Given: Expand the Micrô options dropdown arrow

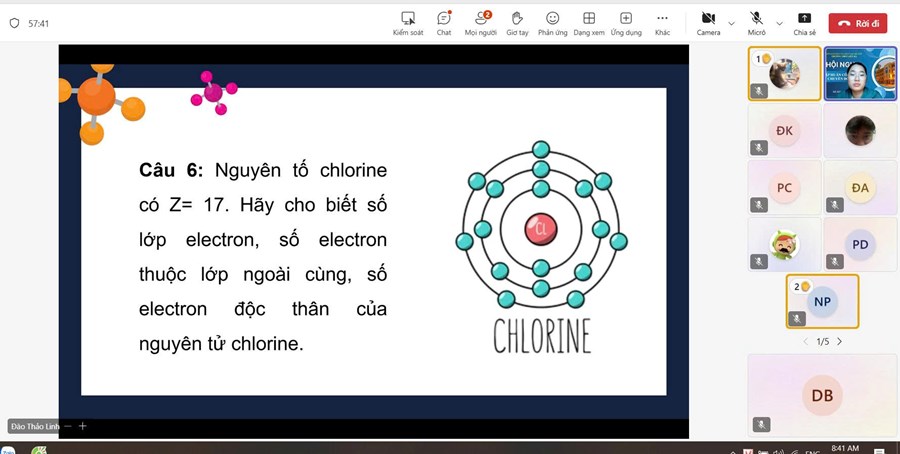Looking at the screenshot, I should point(779,23).
